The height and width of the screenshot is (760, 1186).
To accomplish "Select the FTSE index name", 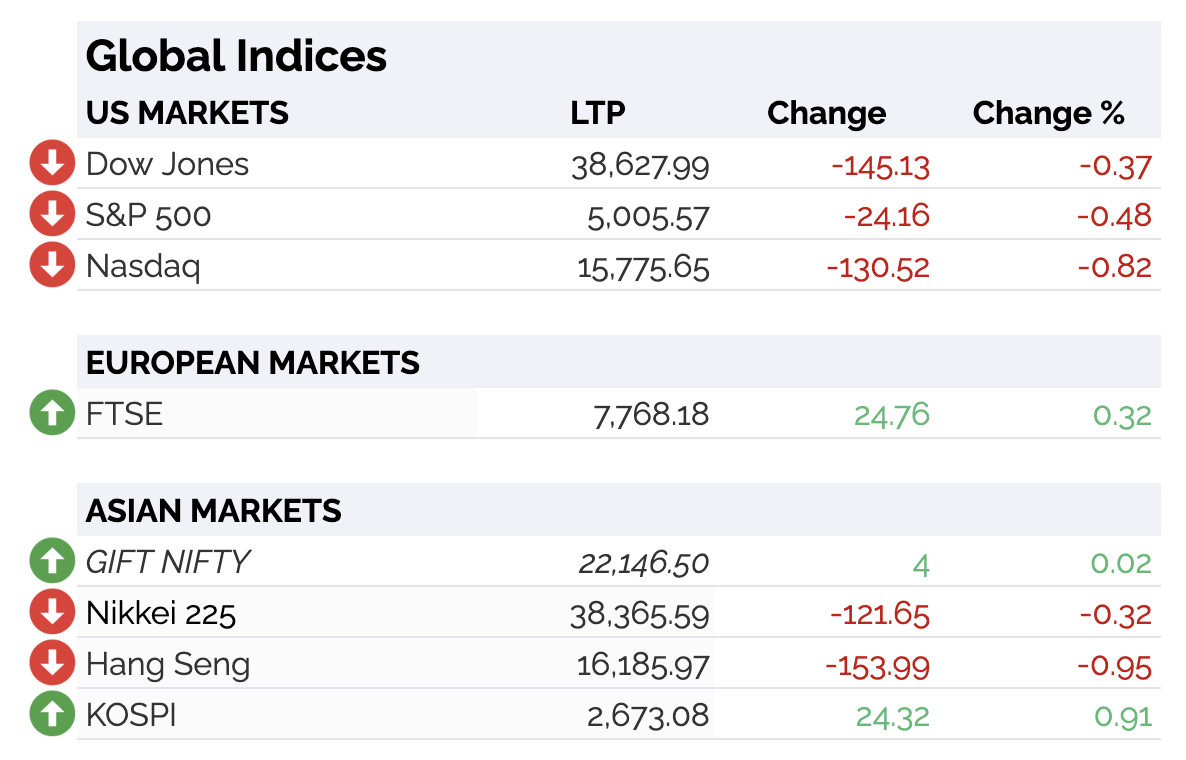I will click(x=124, y=414).
